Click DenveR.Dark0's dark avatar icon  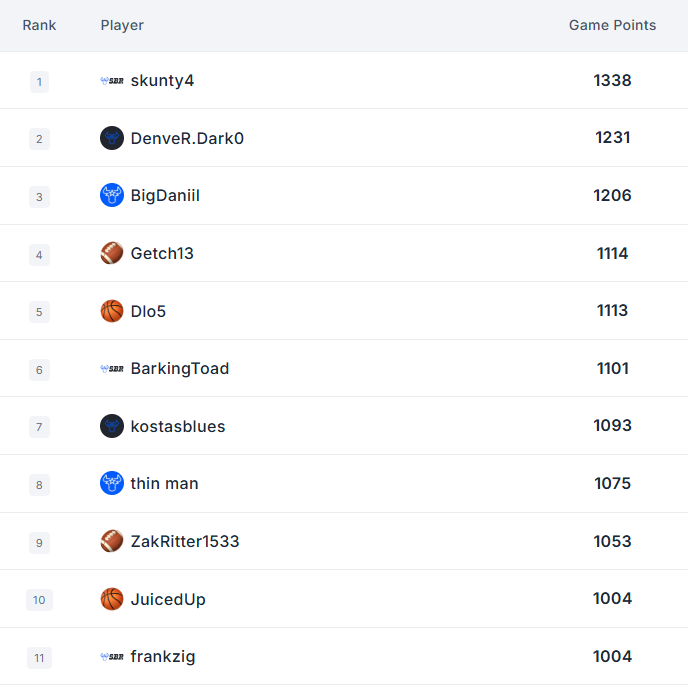pos(112,138)
